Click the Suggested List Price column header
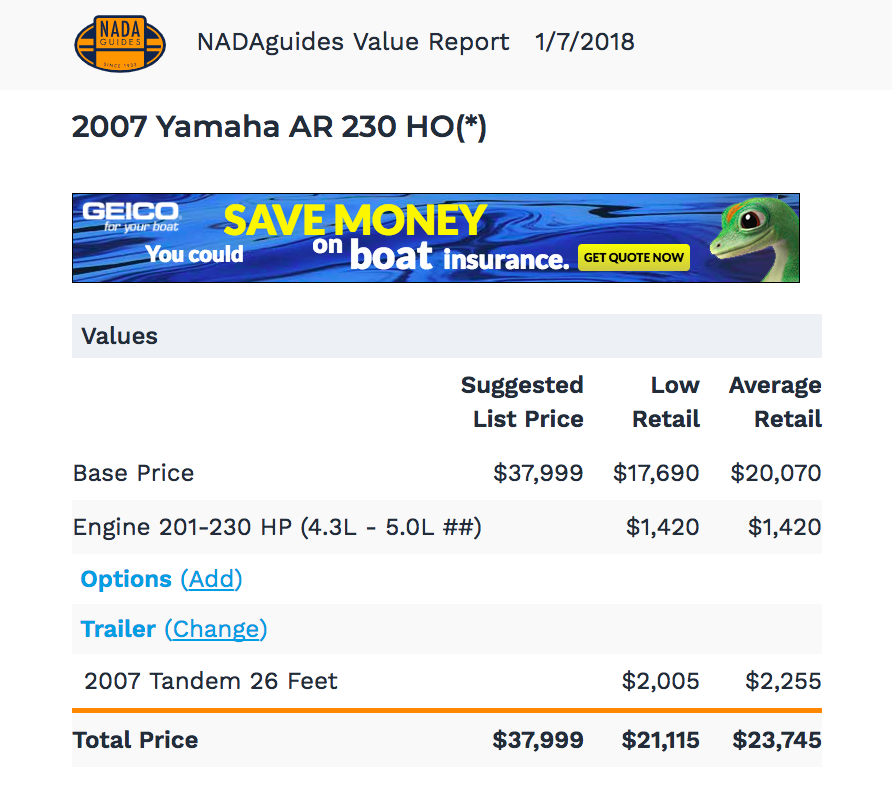This screenshot has width=892, height=793. coord(522,402)
